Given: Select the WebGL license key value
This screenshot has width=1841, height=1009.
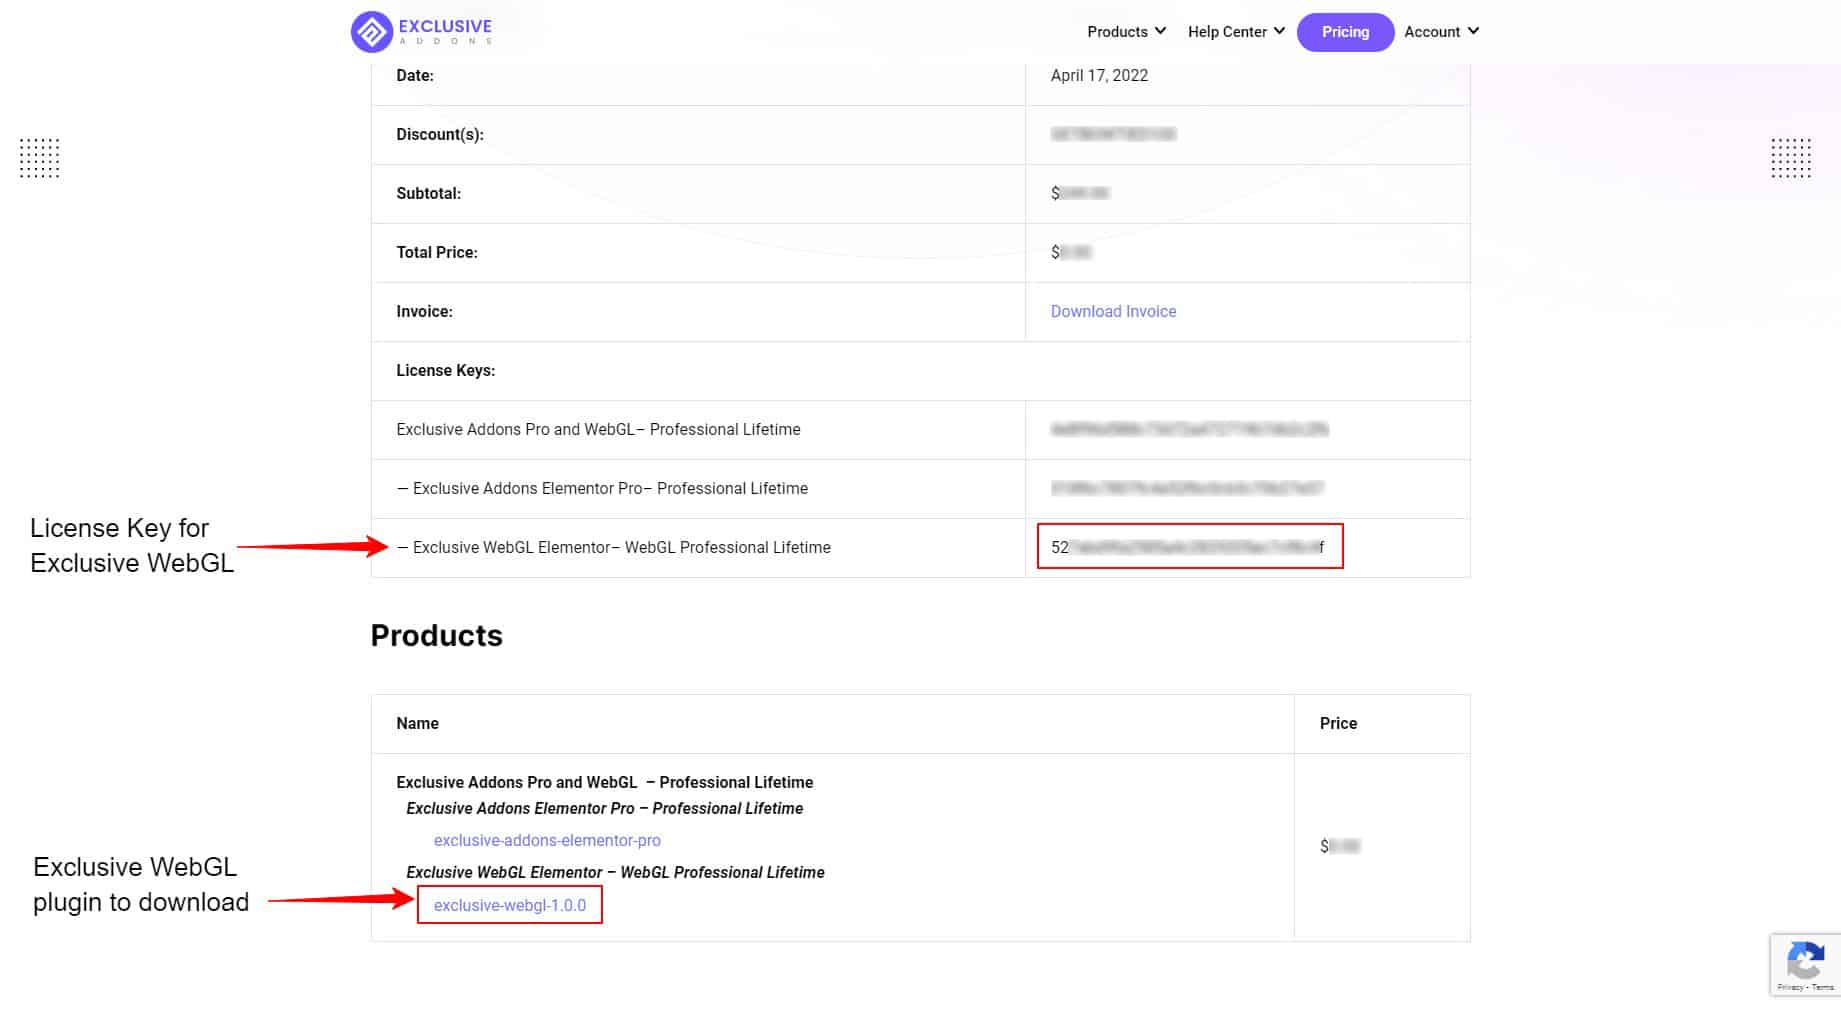Looking at the screenshot, I should (x=1188, y=547).
